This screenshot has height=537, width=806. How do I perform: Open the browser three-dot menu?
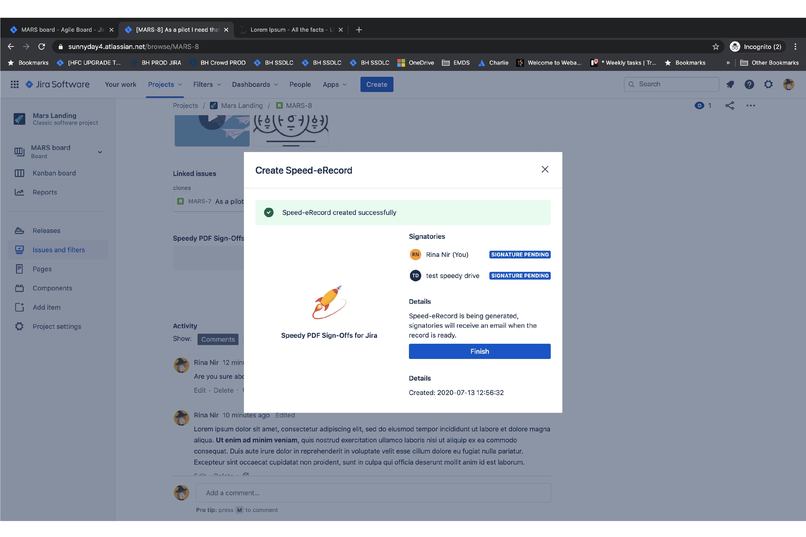click(x=795, y=46)
